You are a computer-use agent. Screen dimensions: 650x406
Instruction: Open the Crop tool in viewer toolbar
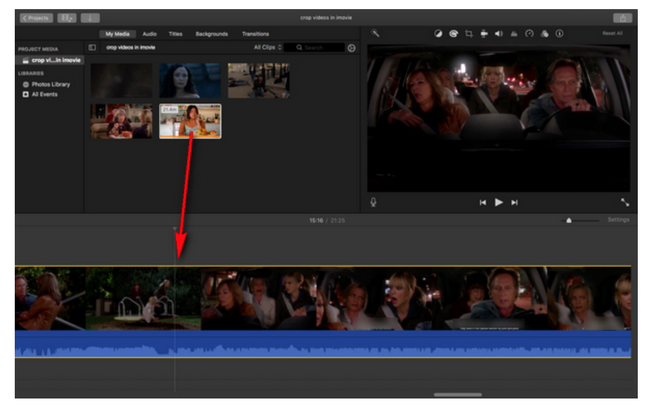(468, 33)
